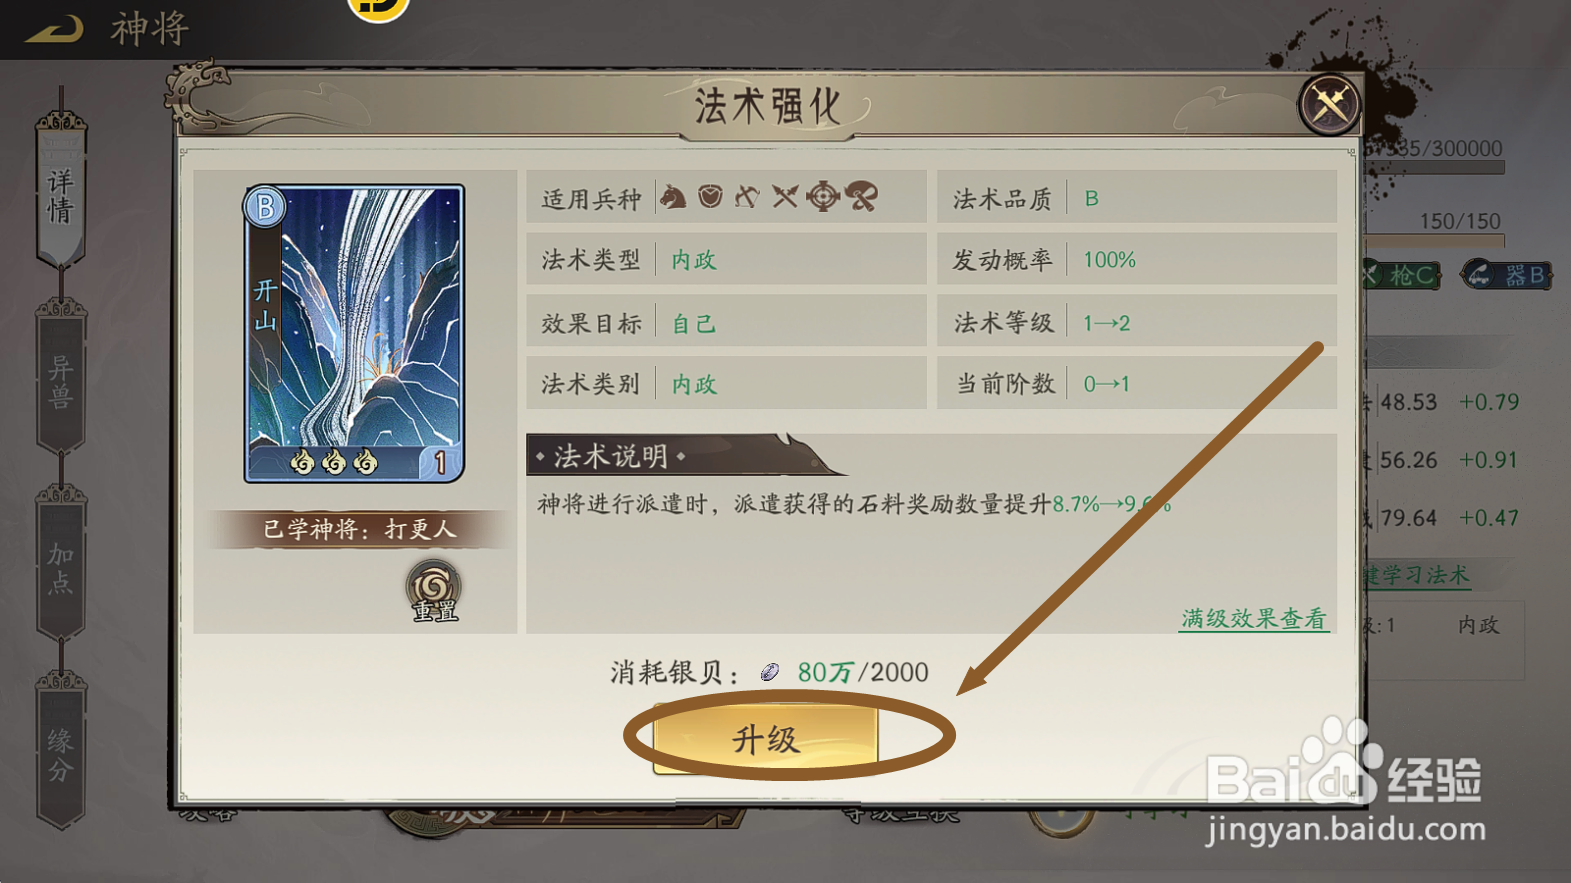Click the 开山 spell card image
The width and height of the screenshot is (1571, 883).
(x=354, y=333)
